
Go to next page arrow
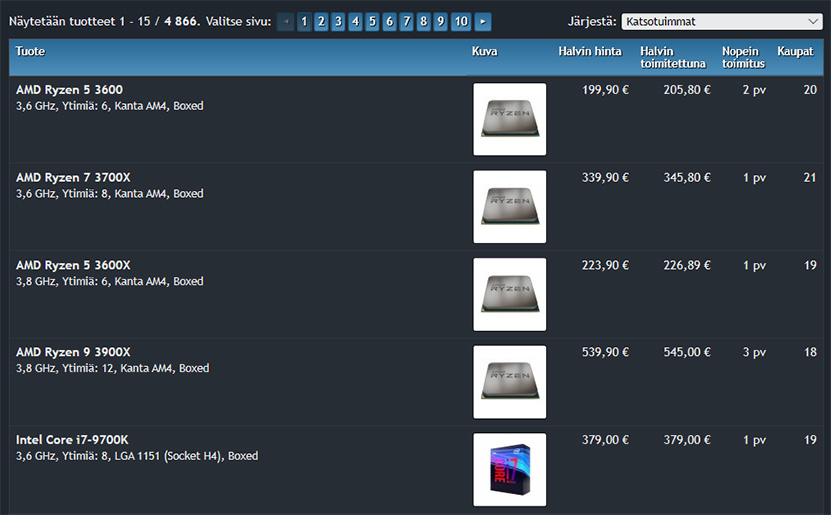[483, 21]
